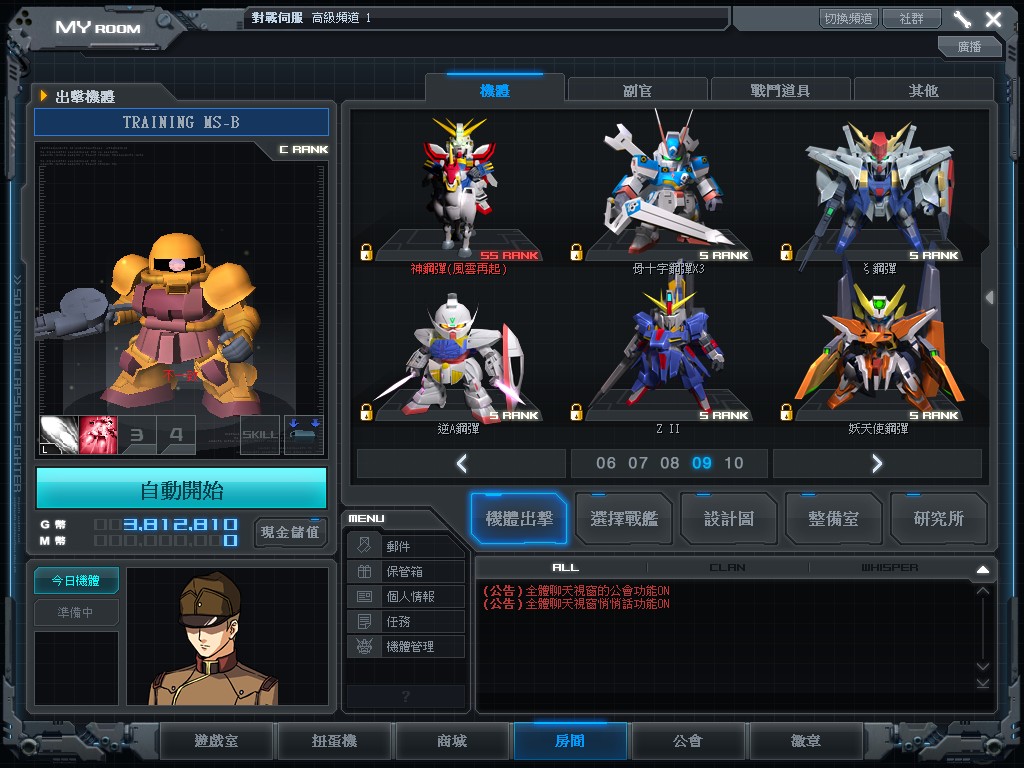Open 機體管理 unit management menu item
The image size is (1024, 768).
click(406, 647)
